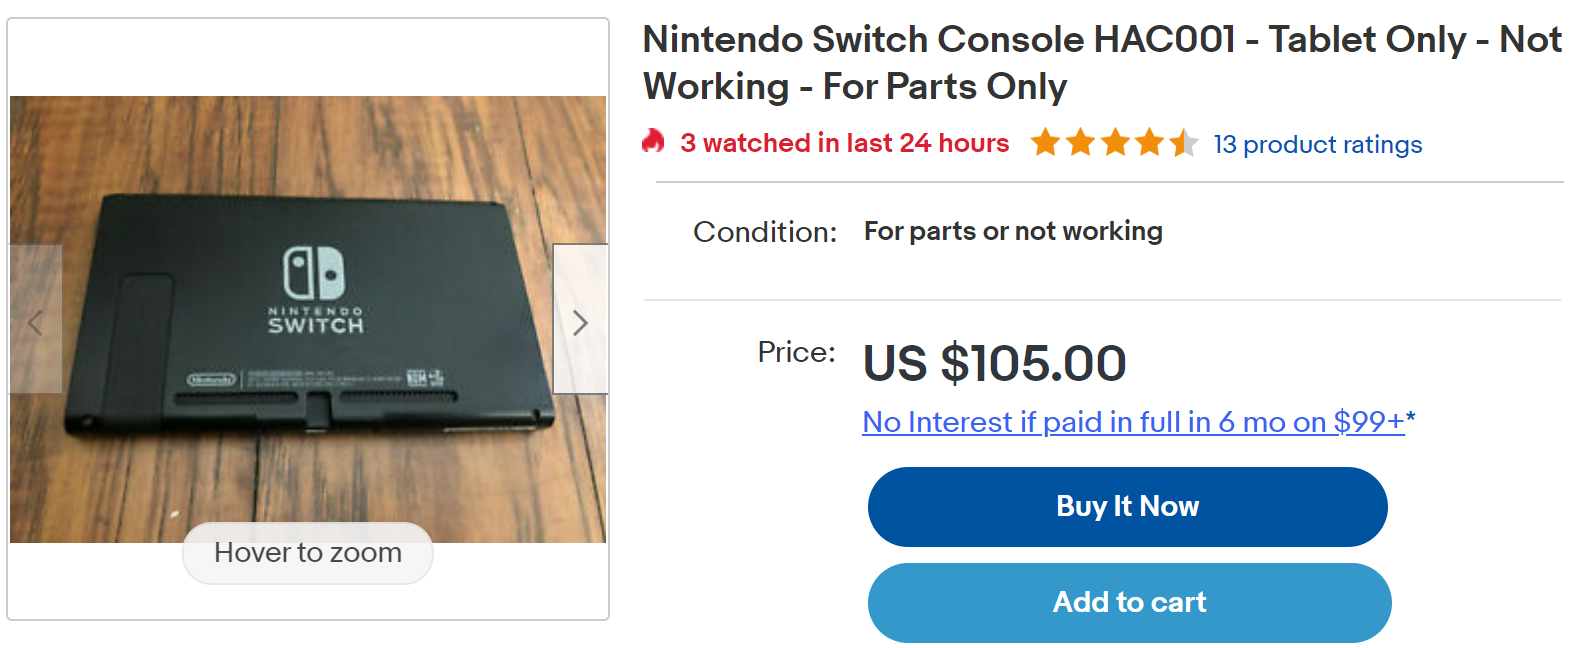The height and width of the screenshot is (648, 1588).
Task: Click the first orange rating star
Action: point(1046,143)
